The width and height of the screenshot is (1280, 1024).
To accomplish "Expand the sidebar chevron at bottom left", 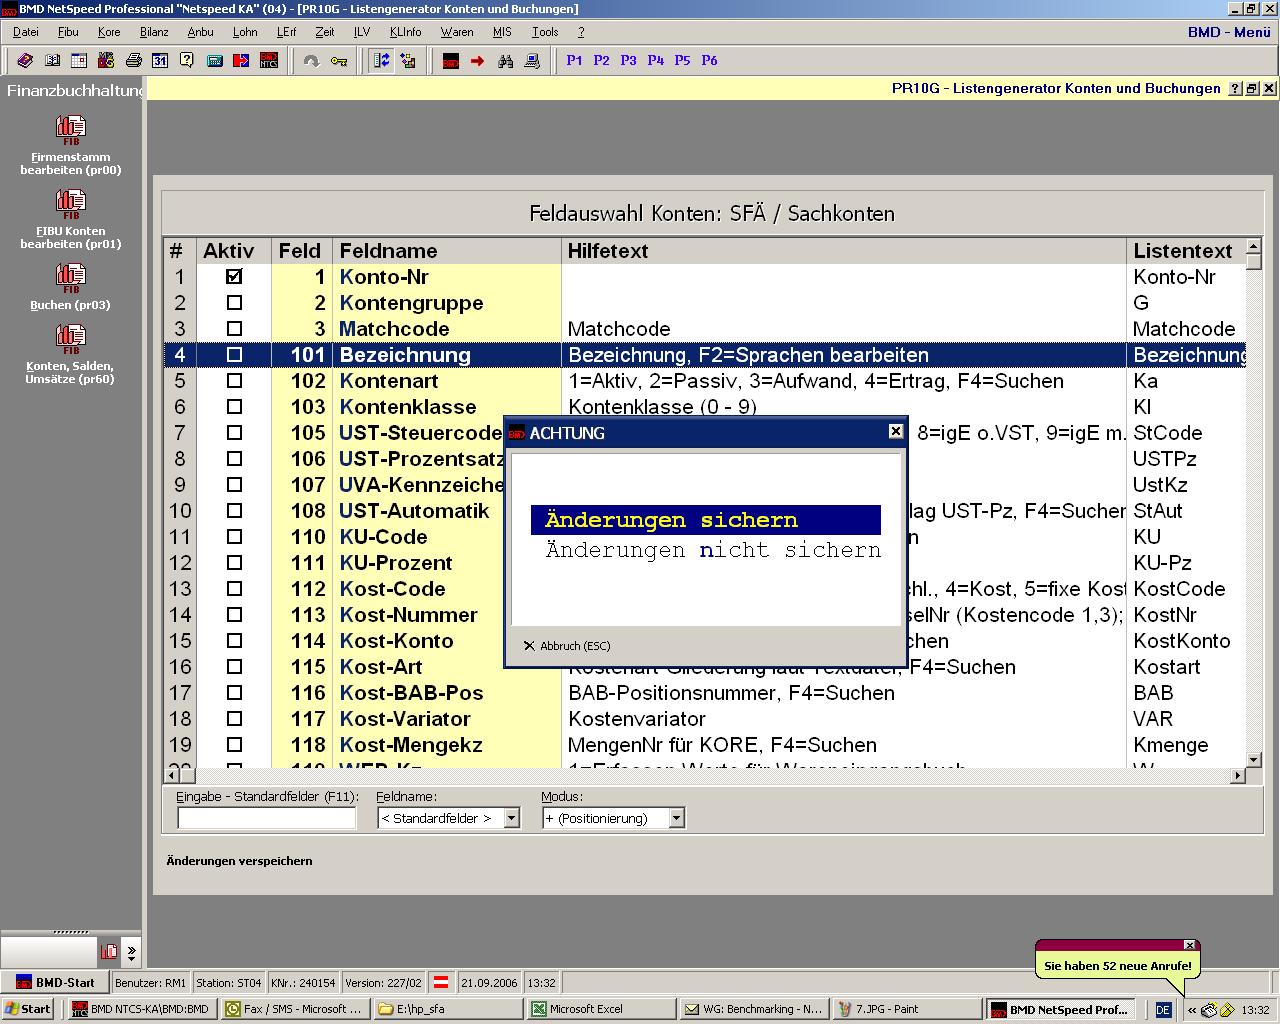I will point(132,952).
